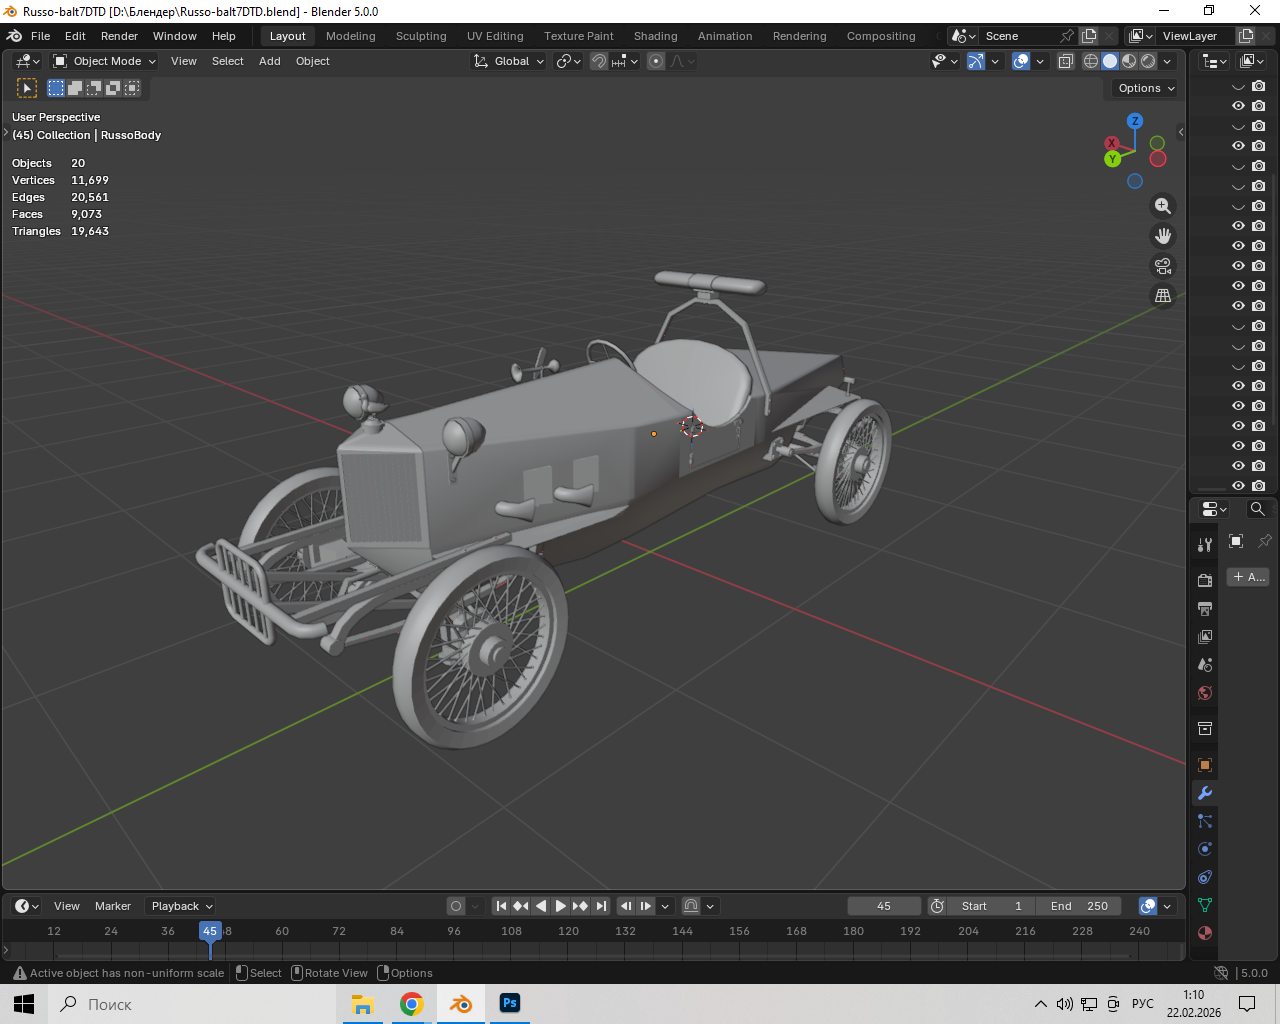
Task: Click the End frame 250 field
Action: point(1079,906)
